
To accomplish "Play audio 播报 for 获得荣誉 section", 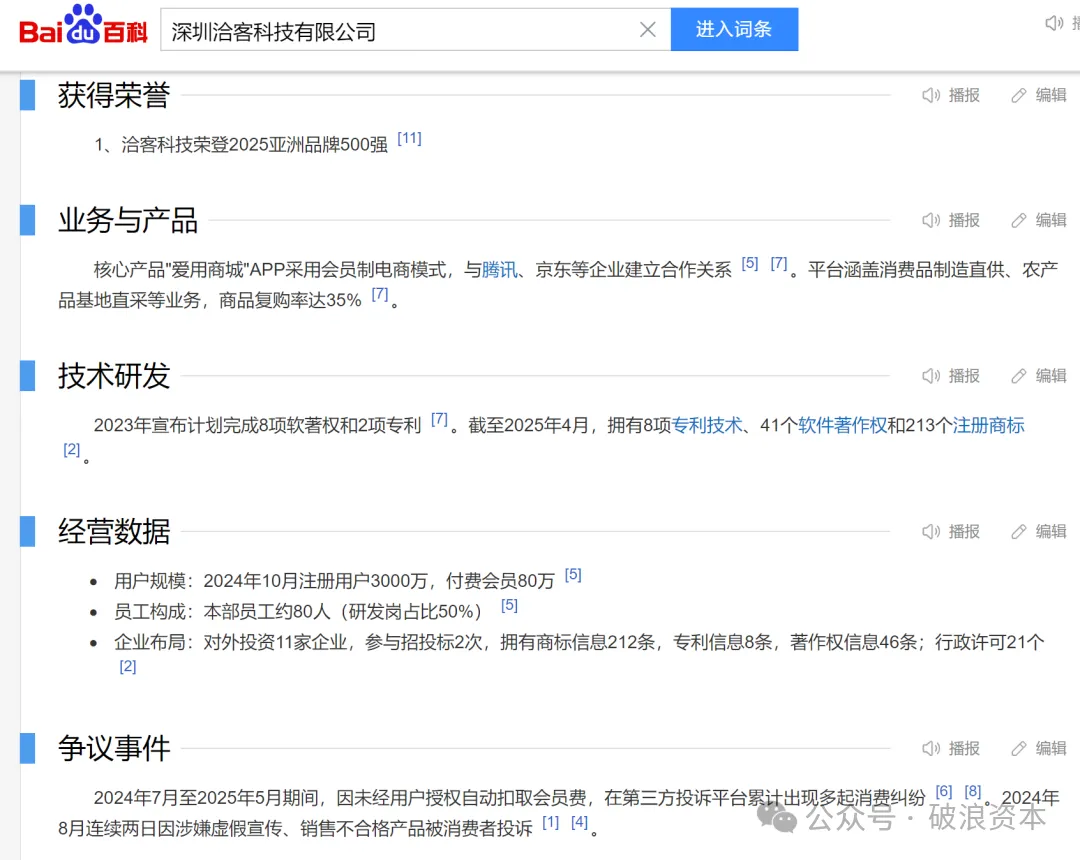I will tap(951, 95).
